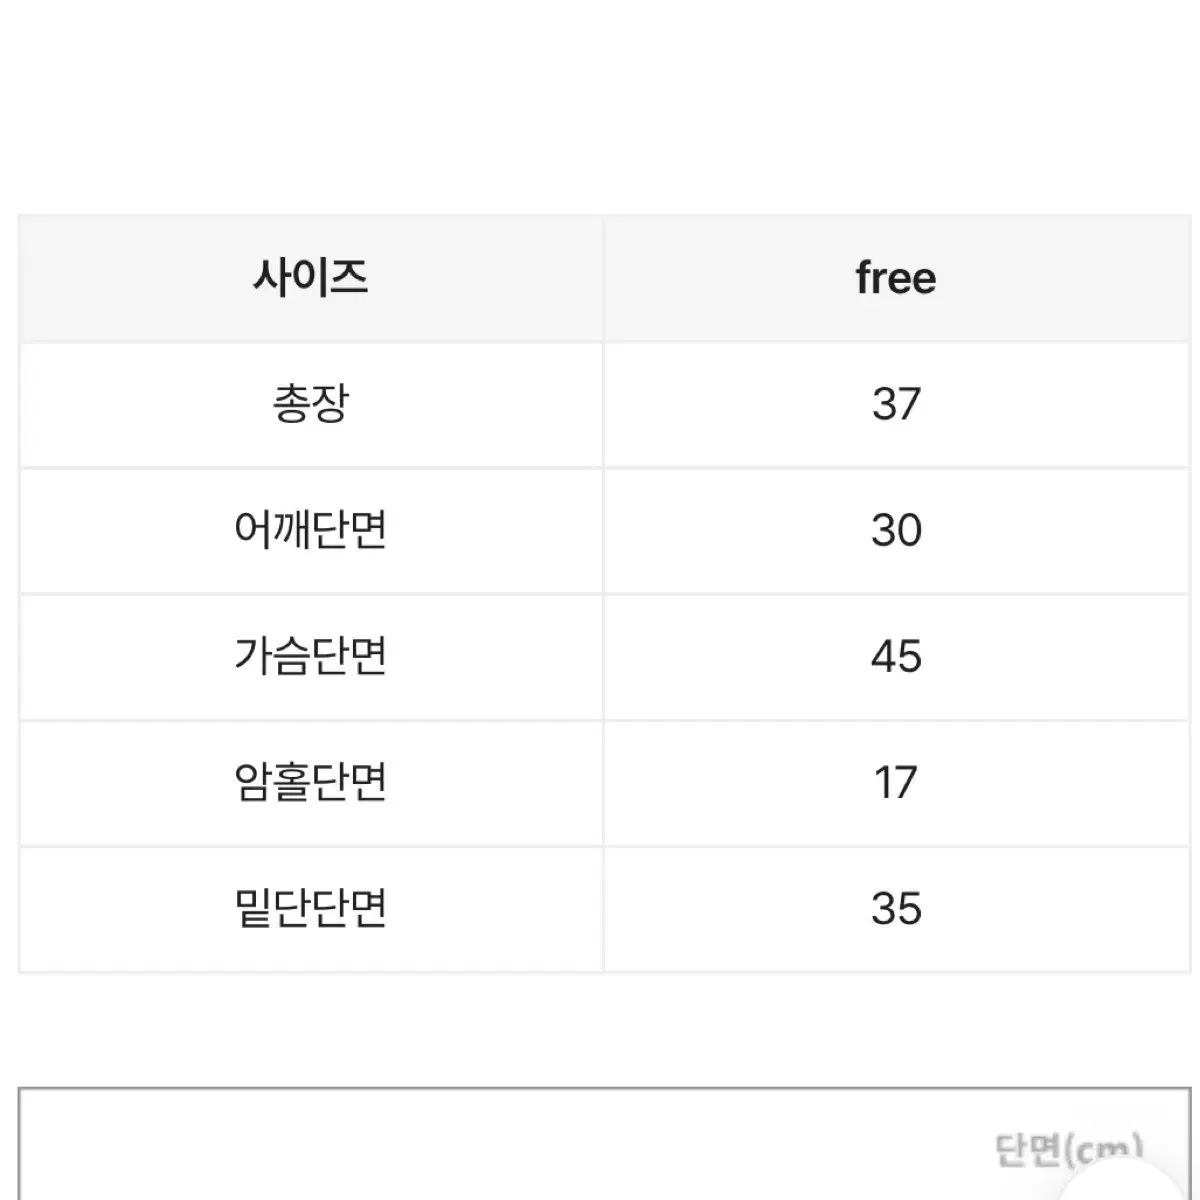Click the total length value 37
Viewport: 1200px width, 1200px height.
(896, 405)
